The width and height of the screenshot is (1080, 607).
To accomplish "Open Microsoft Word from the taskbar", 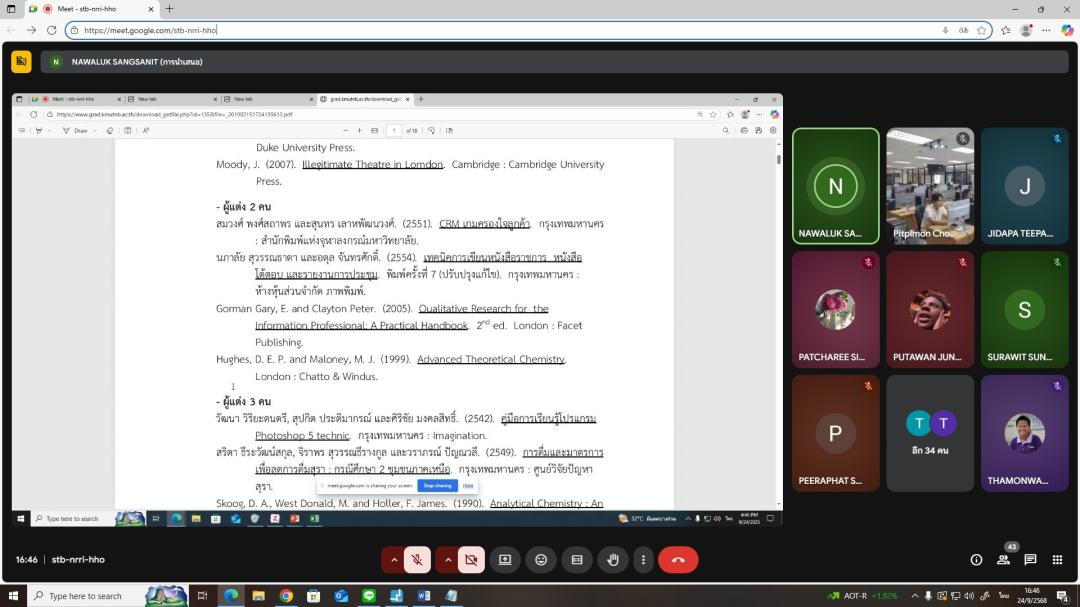I will pos(423,596).
